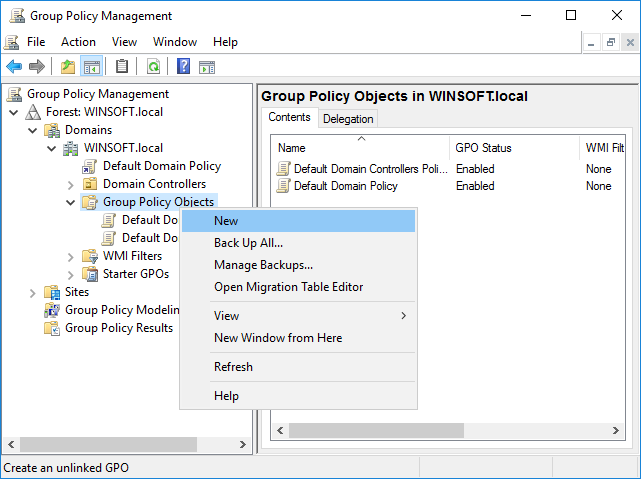Select Default Domain Policy in GPO list
Screen dimensions: 641x479
point(345,186)
